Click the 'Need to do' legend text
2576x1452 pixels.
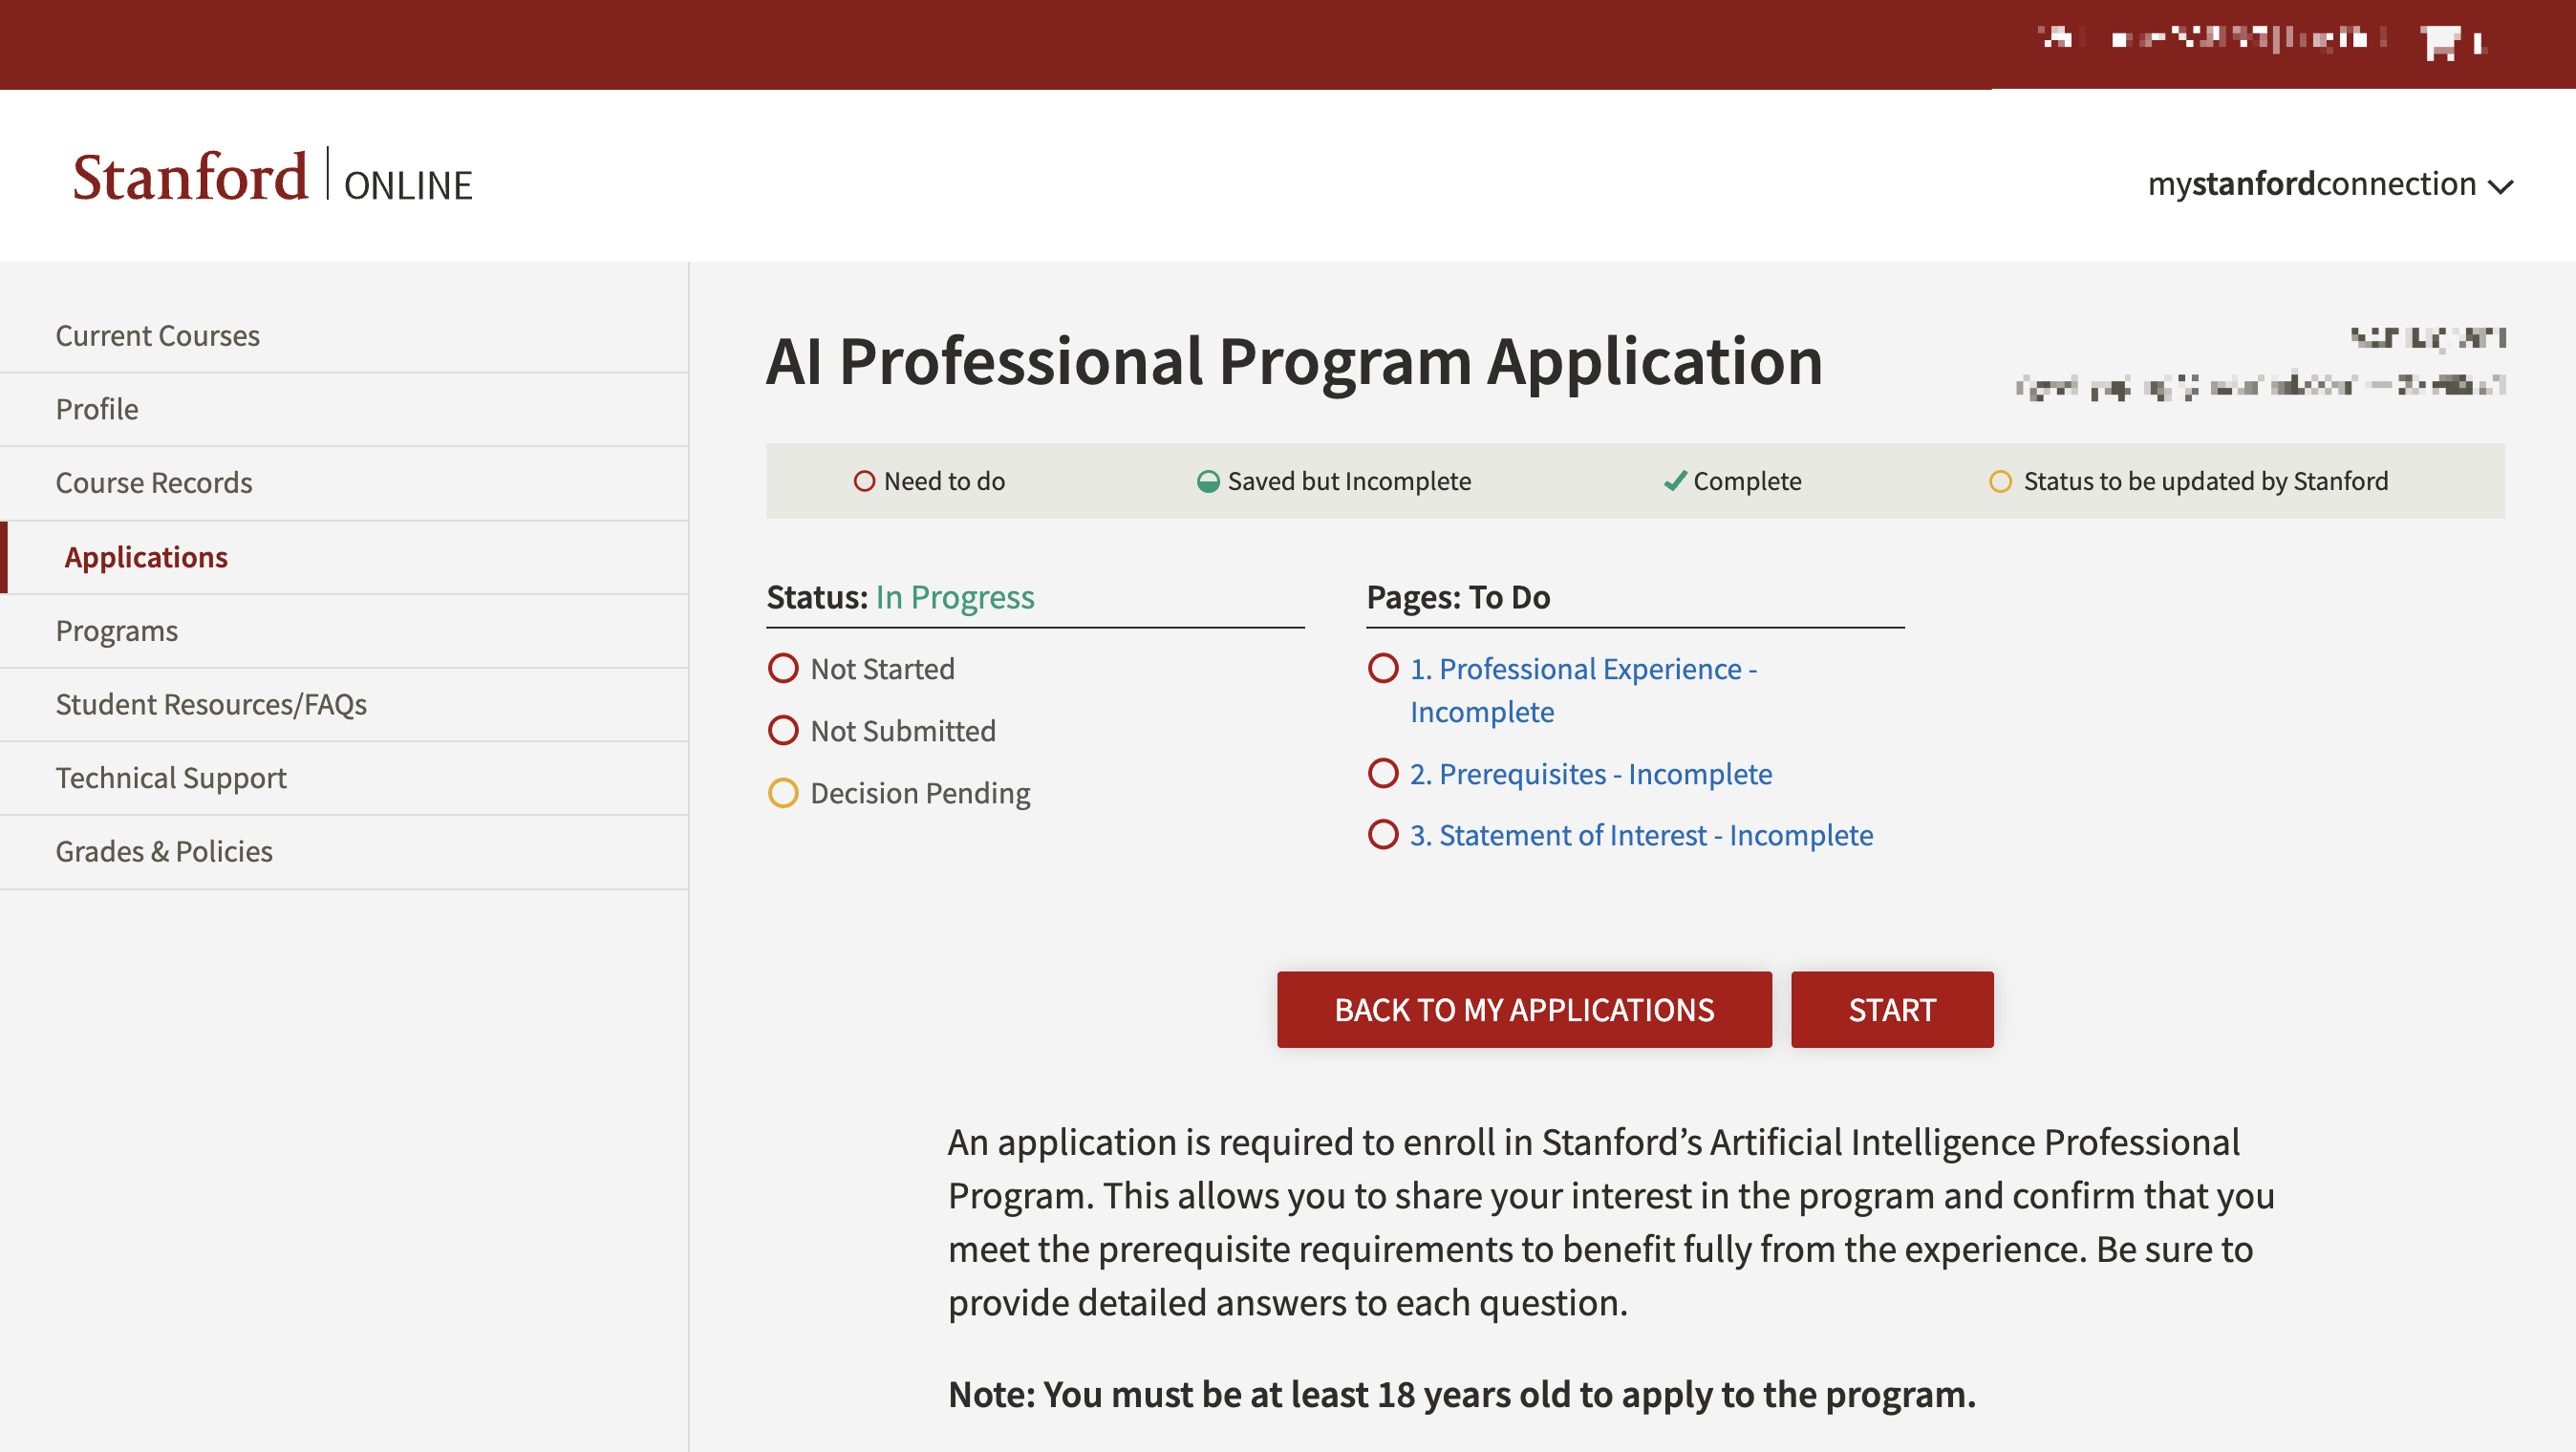pyautogui.click(x=944, y=481)
